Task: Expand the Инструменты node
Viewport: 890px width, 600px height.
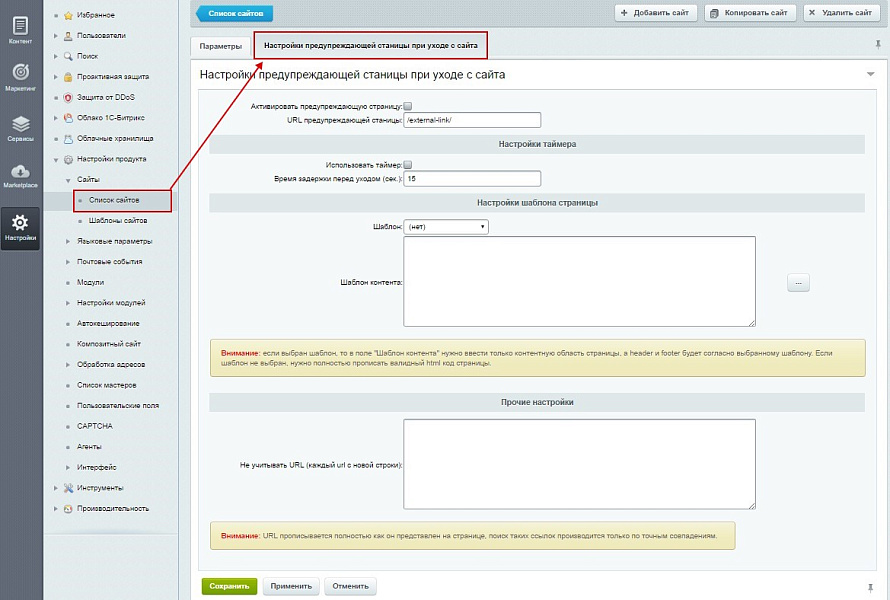Action: pyautogui.click(x=56, y=488)
